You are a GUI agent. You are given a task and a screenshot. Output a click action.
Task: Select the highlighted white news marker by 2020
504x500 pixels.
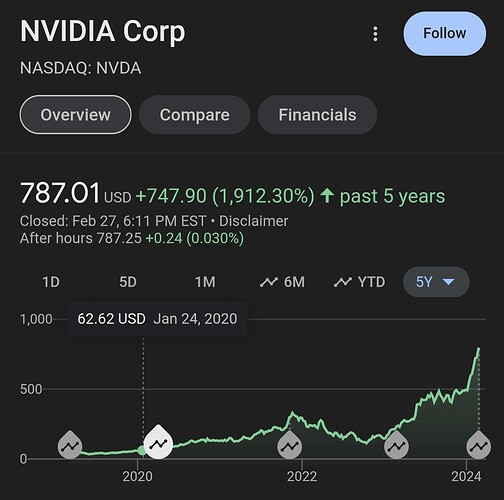tap(158, 442)
